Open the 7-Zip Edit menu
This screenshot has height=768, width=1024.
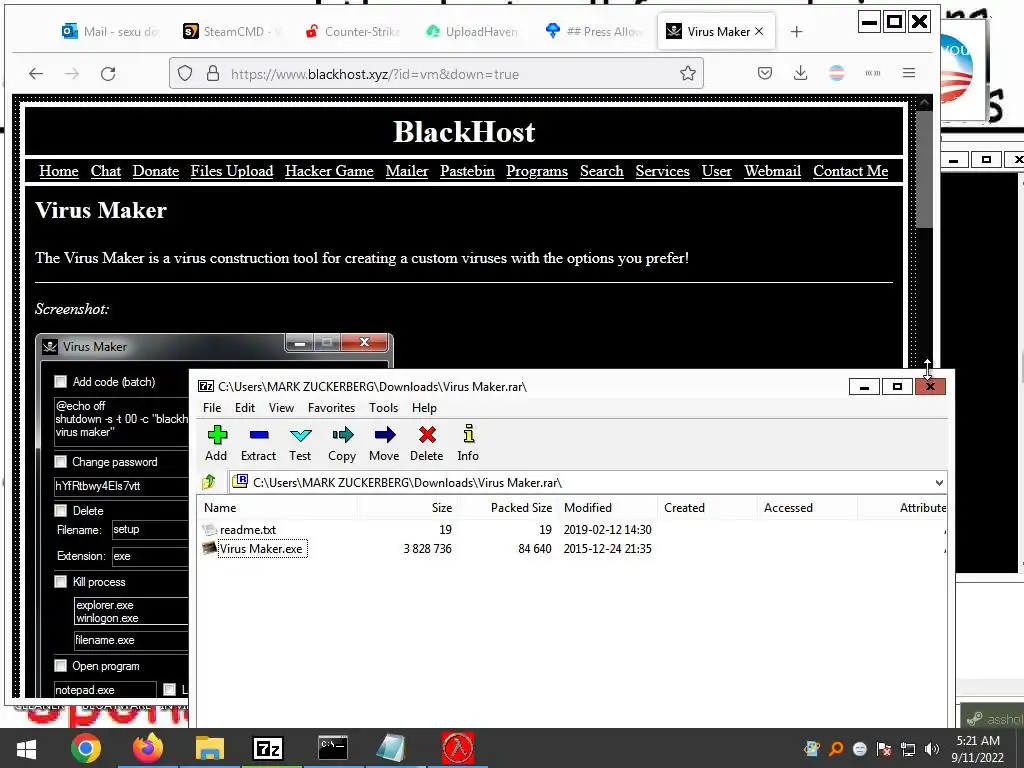point(245,408)
